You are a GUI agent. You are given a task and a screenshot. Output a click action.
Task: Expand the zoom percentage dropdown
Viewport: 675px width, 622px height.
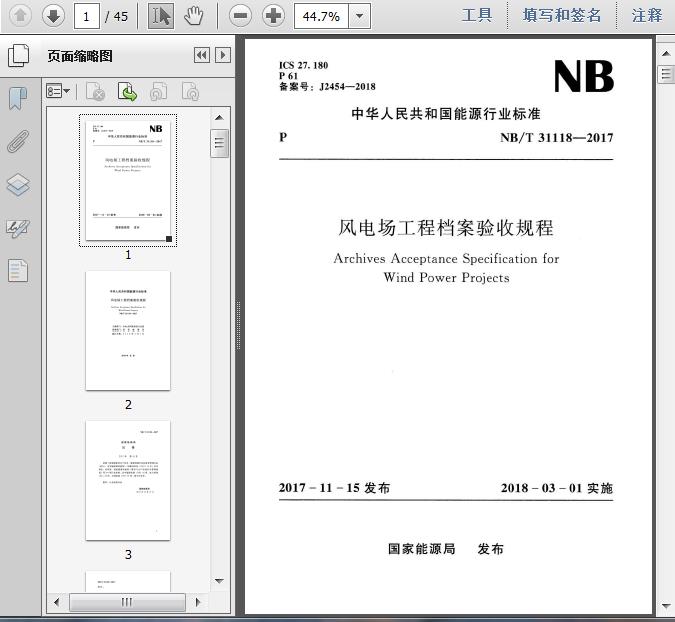point(359,16)
